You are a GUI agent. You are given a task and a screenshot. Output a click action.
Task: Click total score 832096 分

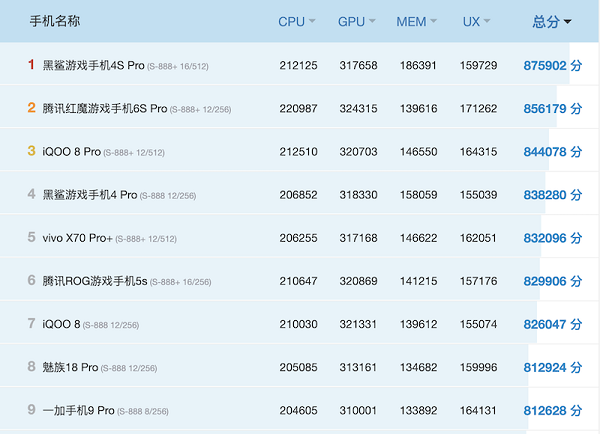[x=553, y=238]
